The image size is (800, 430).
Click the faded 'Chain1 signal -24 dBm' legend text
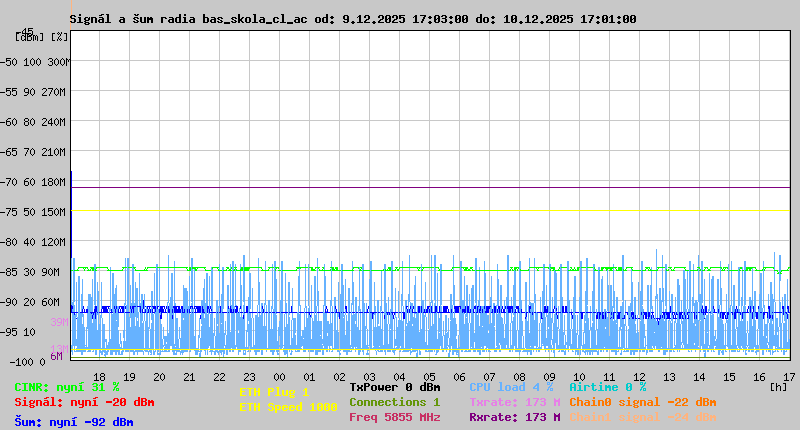(643, 417)
